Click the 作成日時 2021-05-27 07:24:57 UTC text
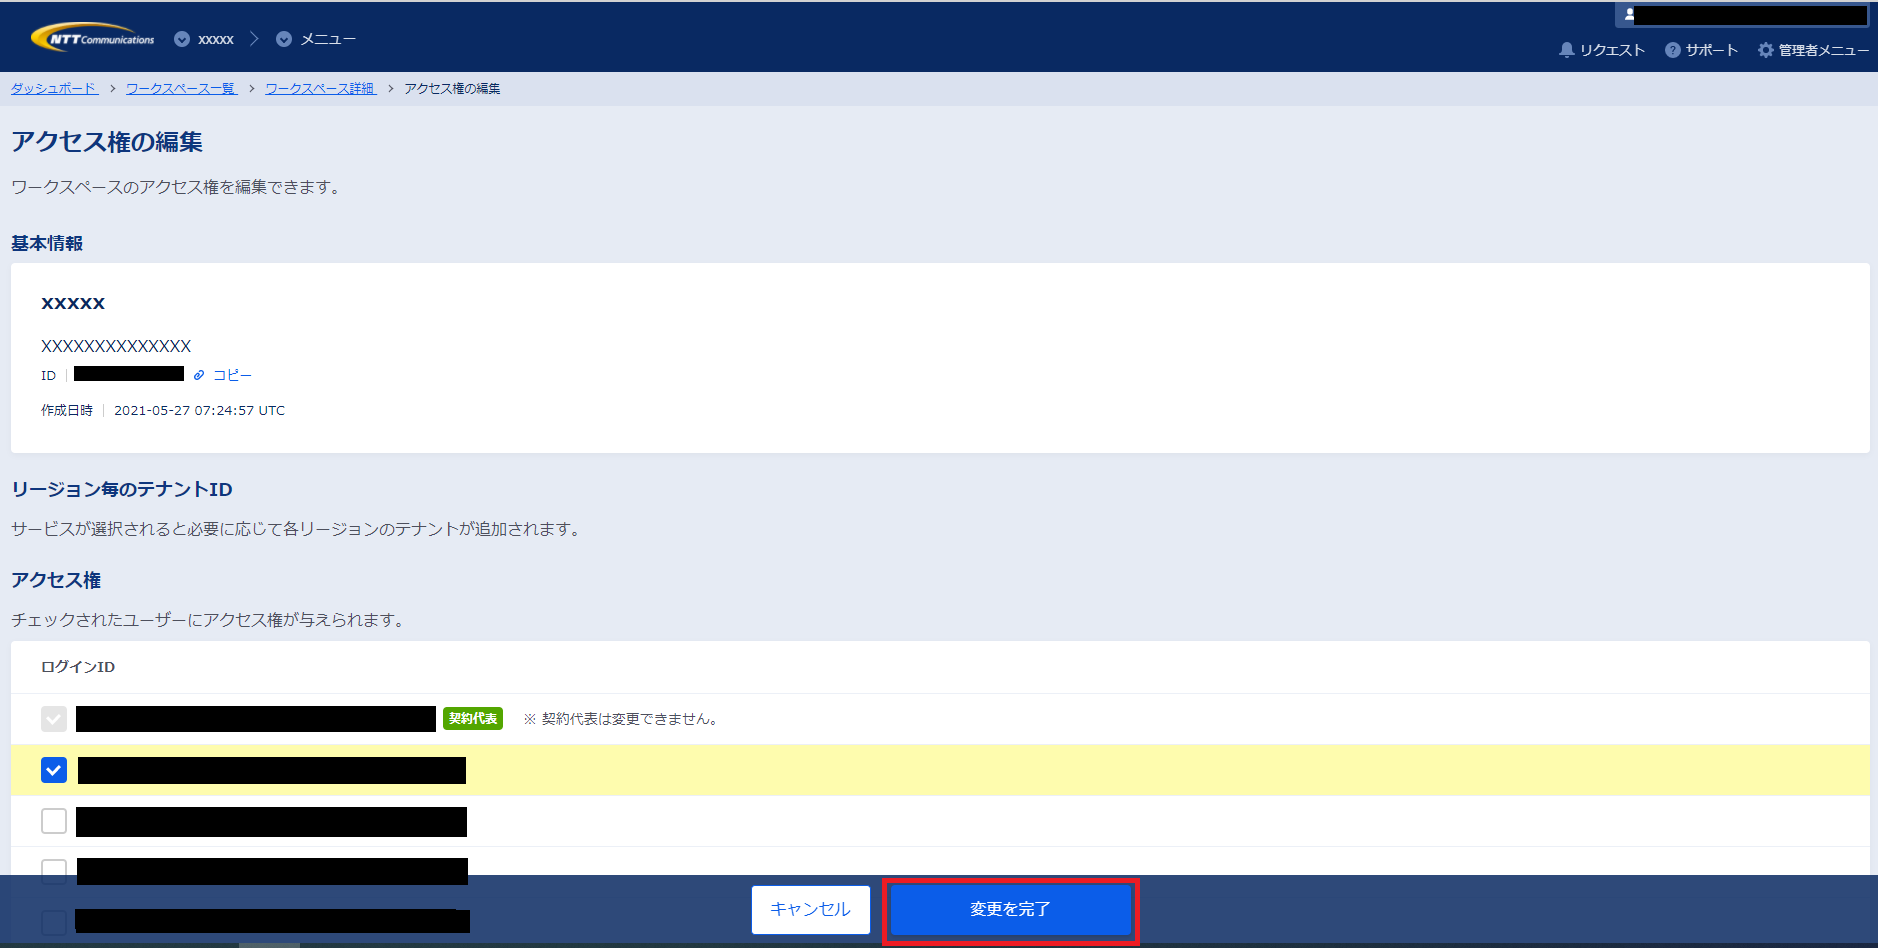This screenshot has height=948, width=1878. click(x=163, y=410)
